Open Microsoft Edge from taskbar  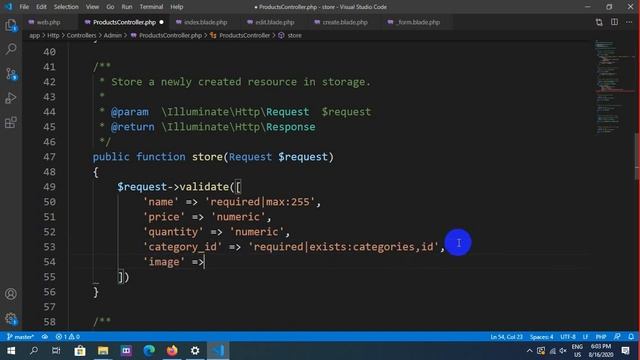149,351
